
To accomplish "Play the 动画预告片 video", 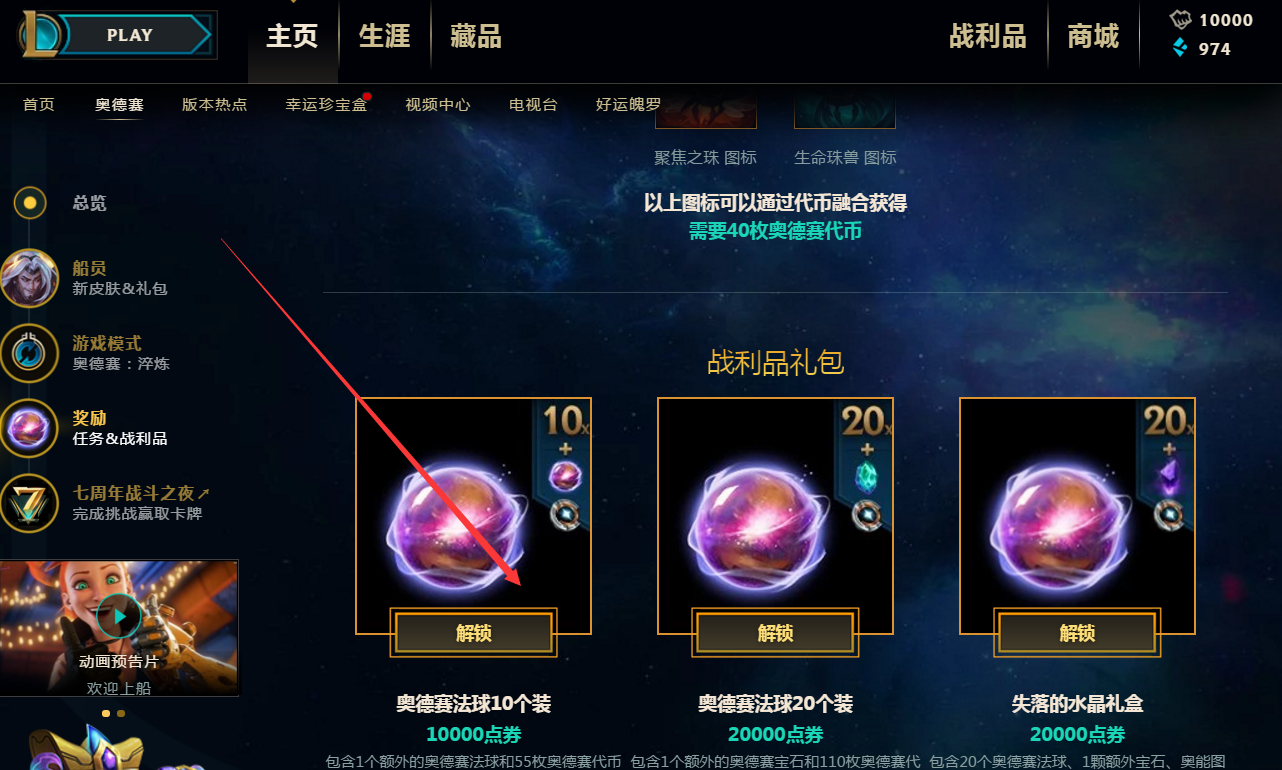I will pos(119,617).
